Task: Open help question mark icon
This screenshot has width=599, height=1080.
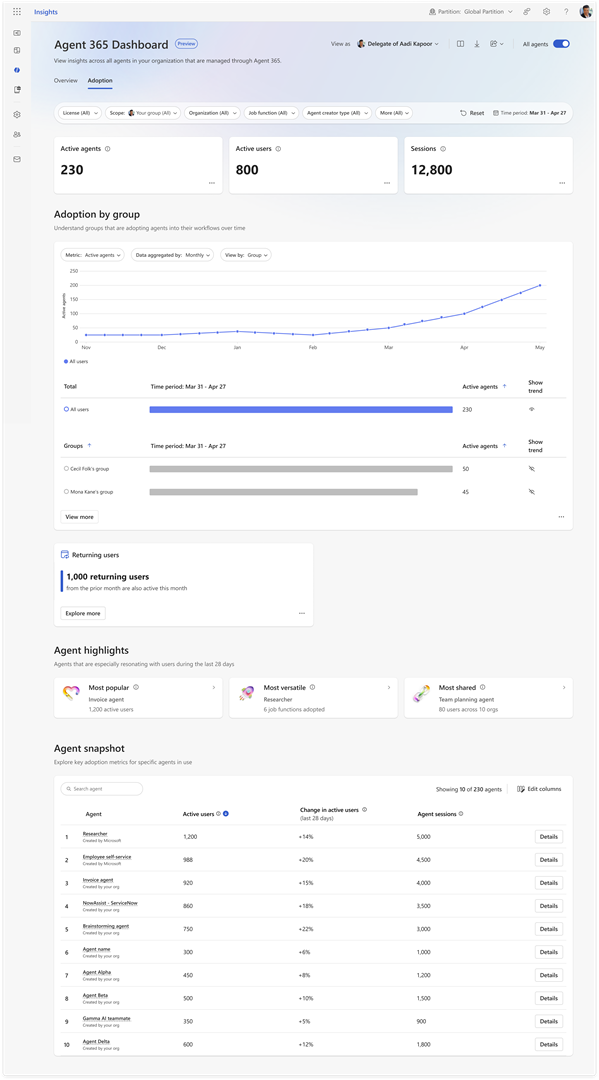Action: [x=566, y=12]
